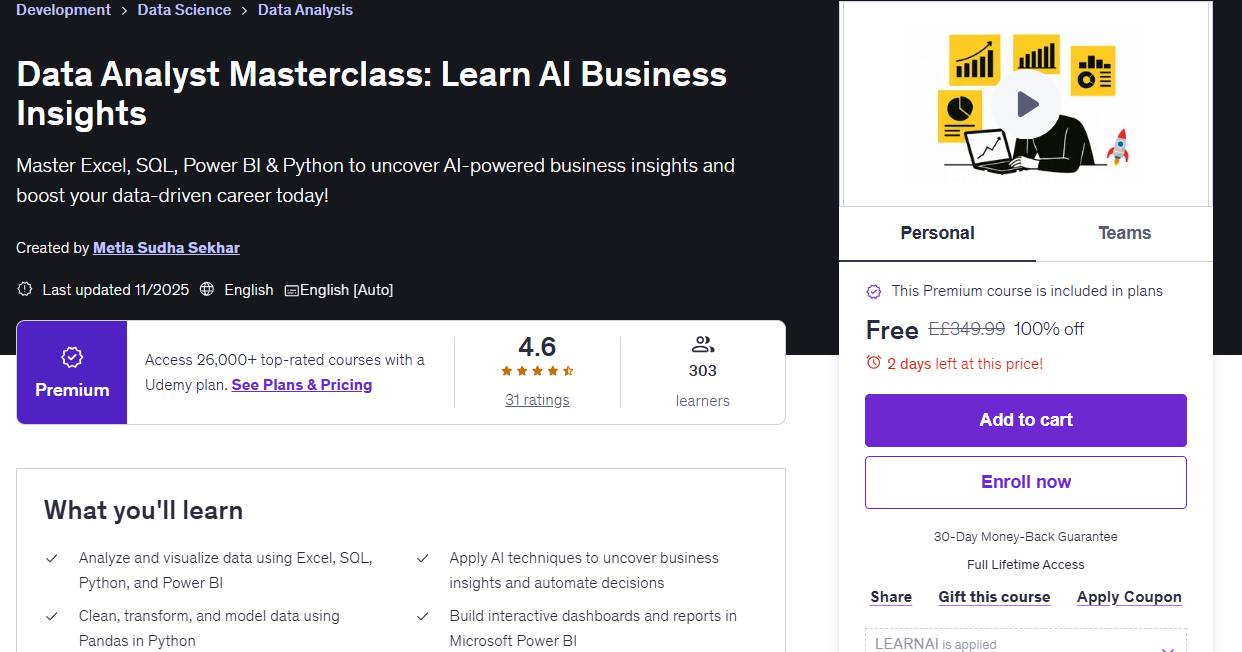1242x652 pixels.
Task: Click the Enroll now button
Action: [1026, 482]
